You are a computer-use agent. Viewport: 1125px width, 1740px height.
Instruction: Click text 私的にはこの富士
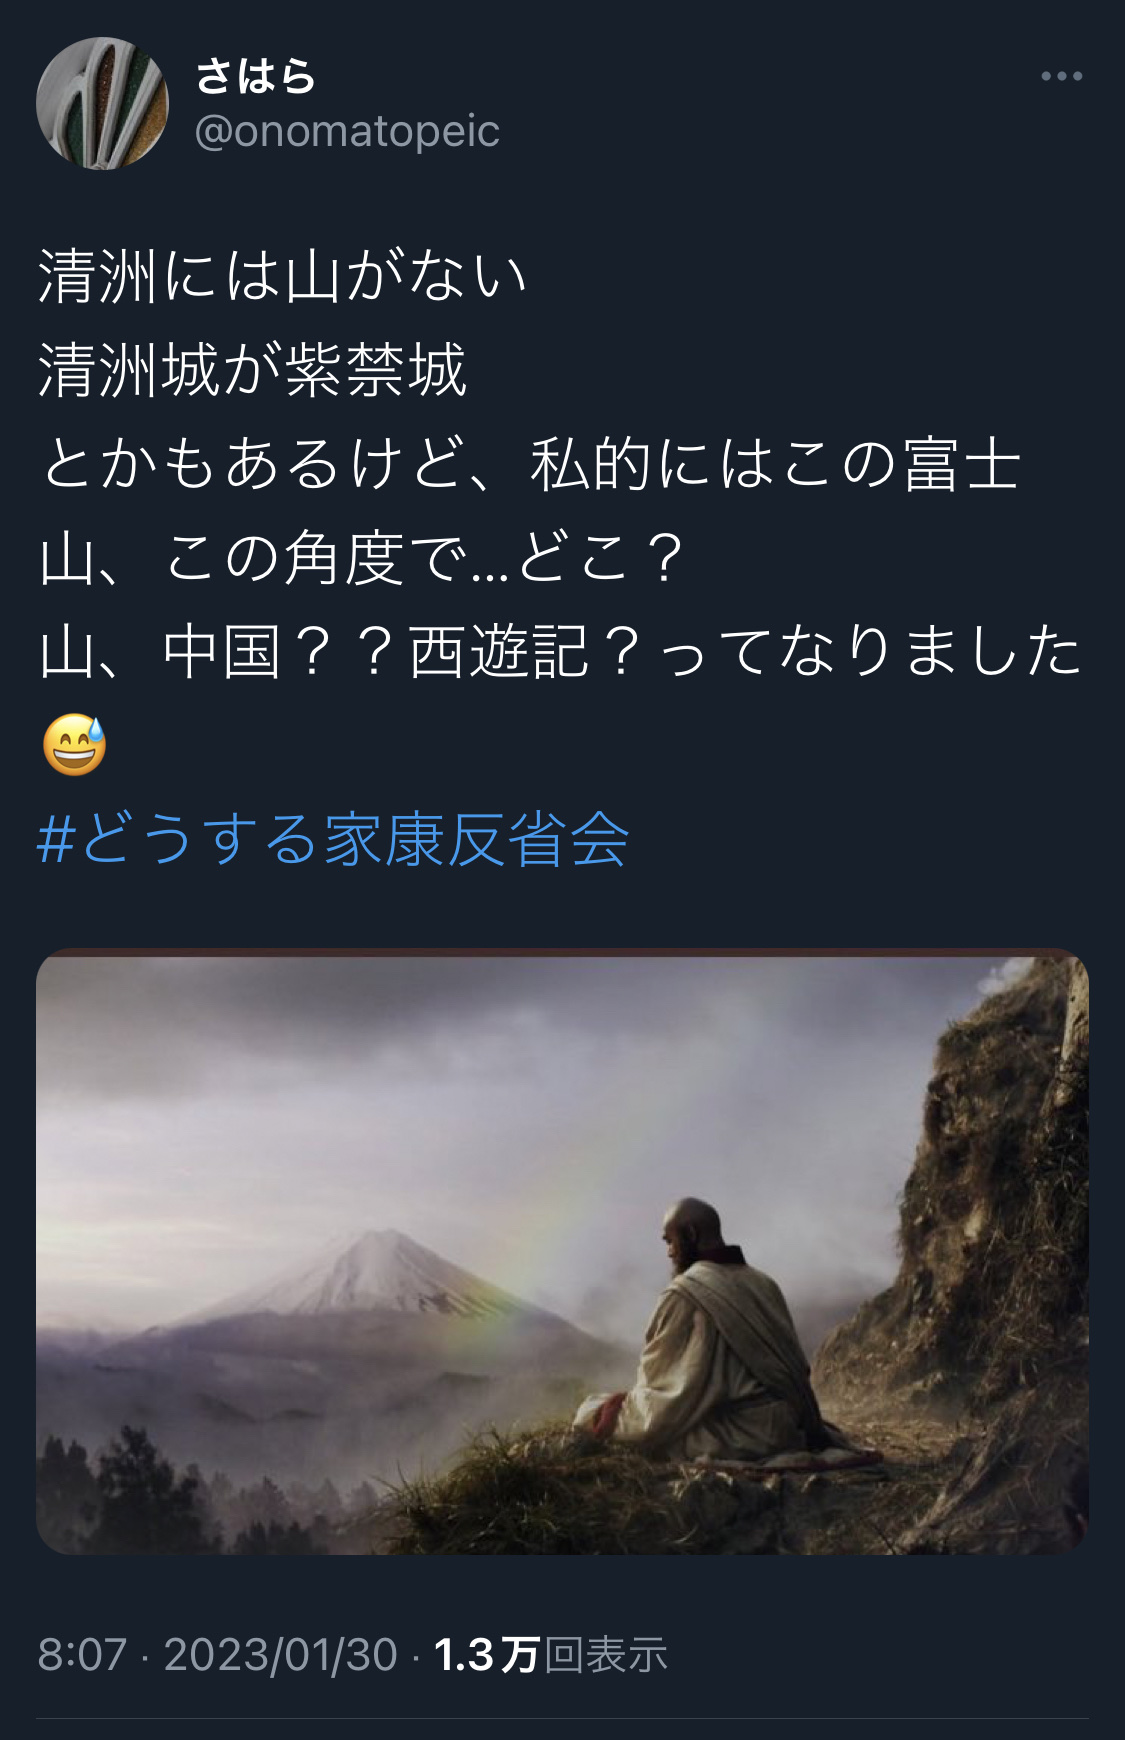point(775,464)
